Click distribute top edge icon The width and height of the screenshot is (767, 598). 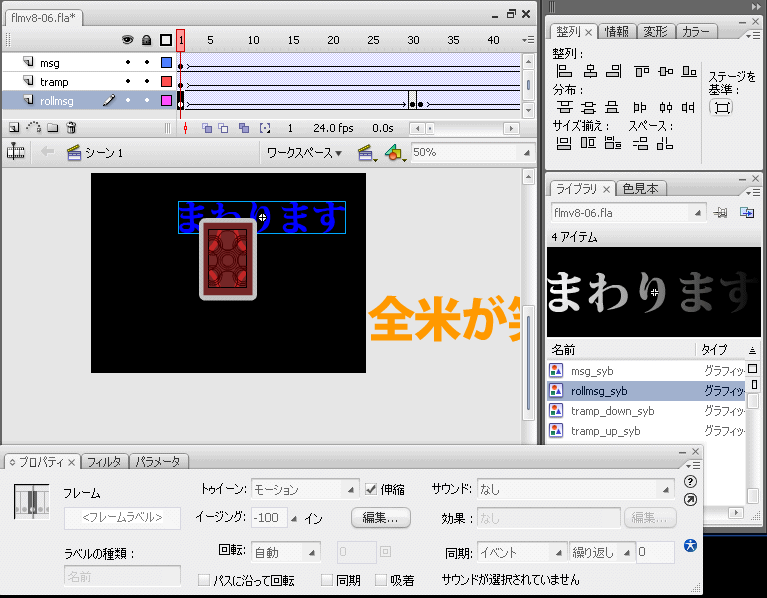click(564, 107)
